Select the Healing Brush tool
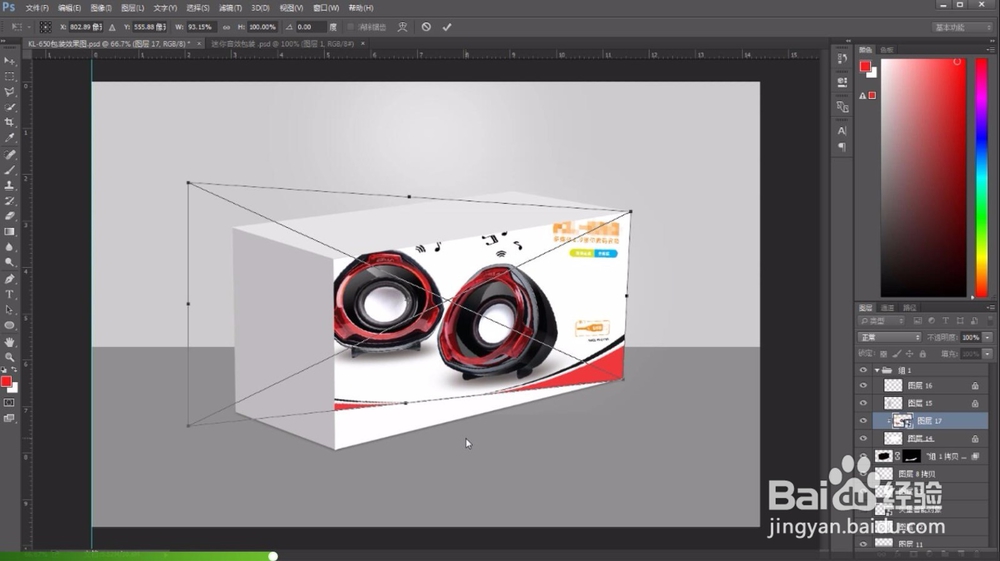Image resolution: width=1000 pixels, height=561 pixels. [x=9, y=155]
